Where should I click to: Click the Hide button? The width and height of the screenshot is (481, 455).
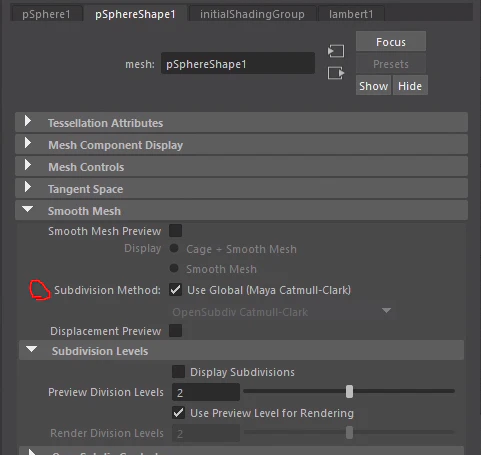click(410, 86)
